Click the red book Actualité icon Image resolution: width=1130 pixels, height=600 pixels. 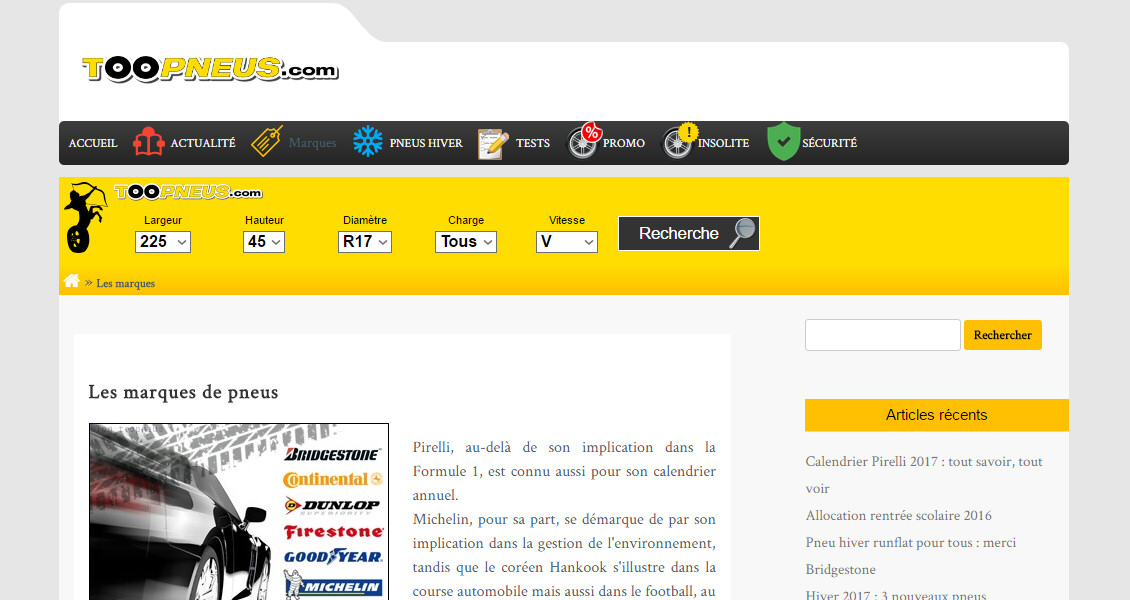[148, 142]
